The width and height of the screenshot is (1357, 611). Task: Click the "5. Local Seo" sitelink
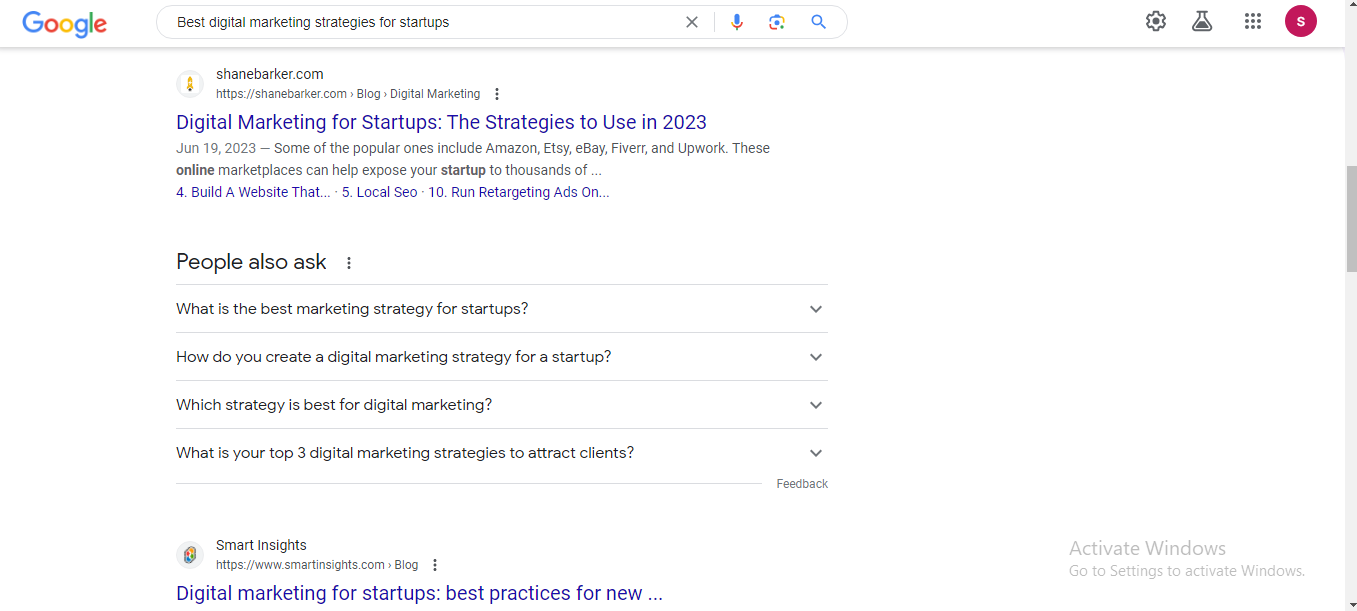379,192
